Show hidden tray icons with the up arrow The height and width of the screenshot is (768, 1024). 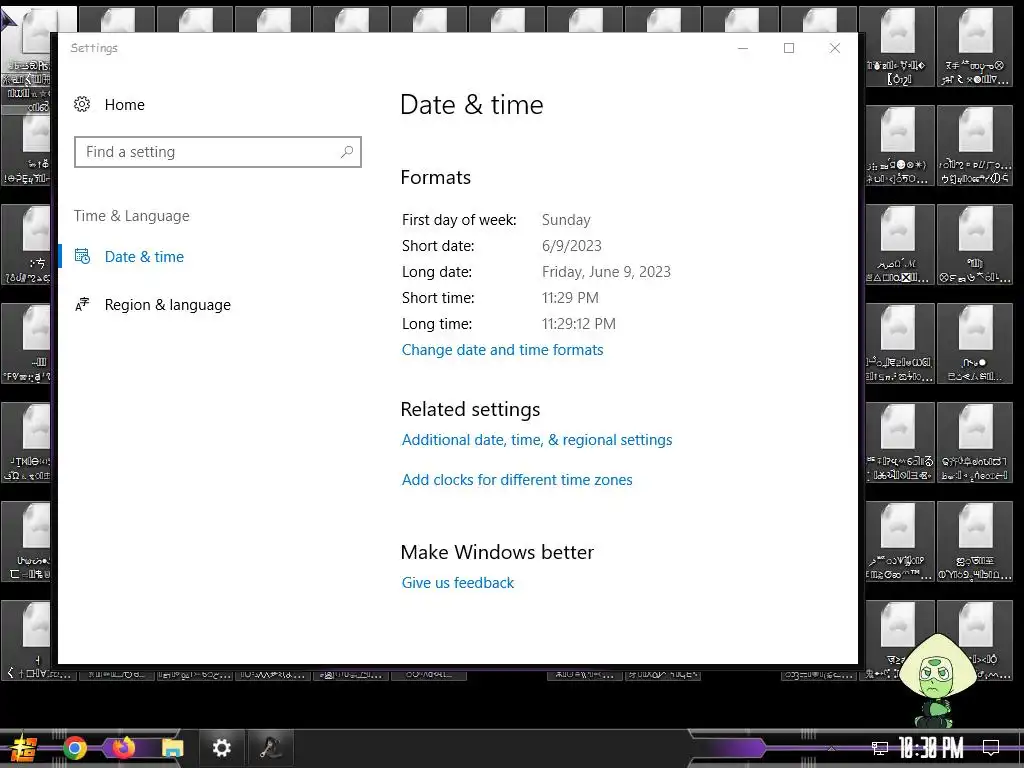point(831,748)
